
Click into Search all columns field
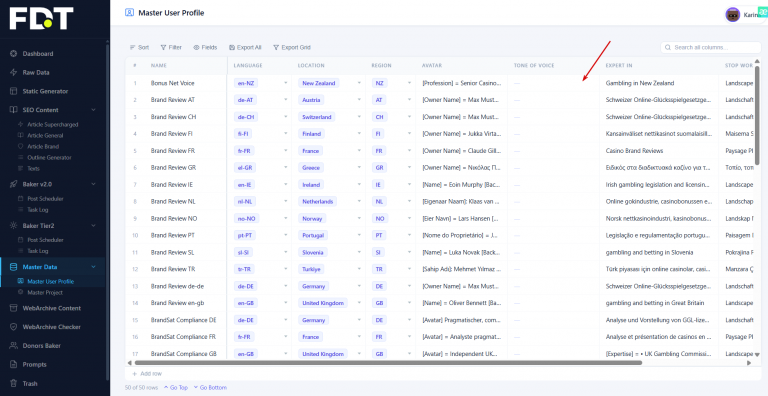tap(710, 48)
